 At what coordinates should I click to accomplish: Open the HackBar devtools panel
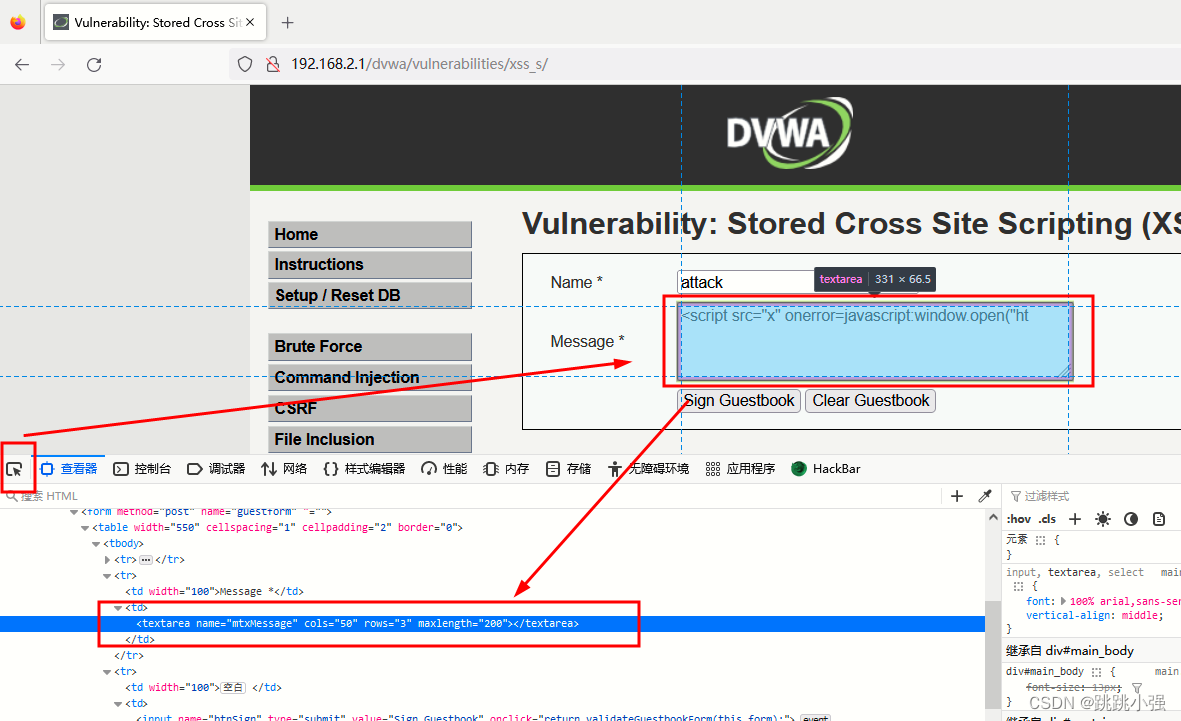coord(825,469)
